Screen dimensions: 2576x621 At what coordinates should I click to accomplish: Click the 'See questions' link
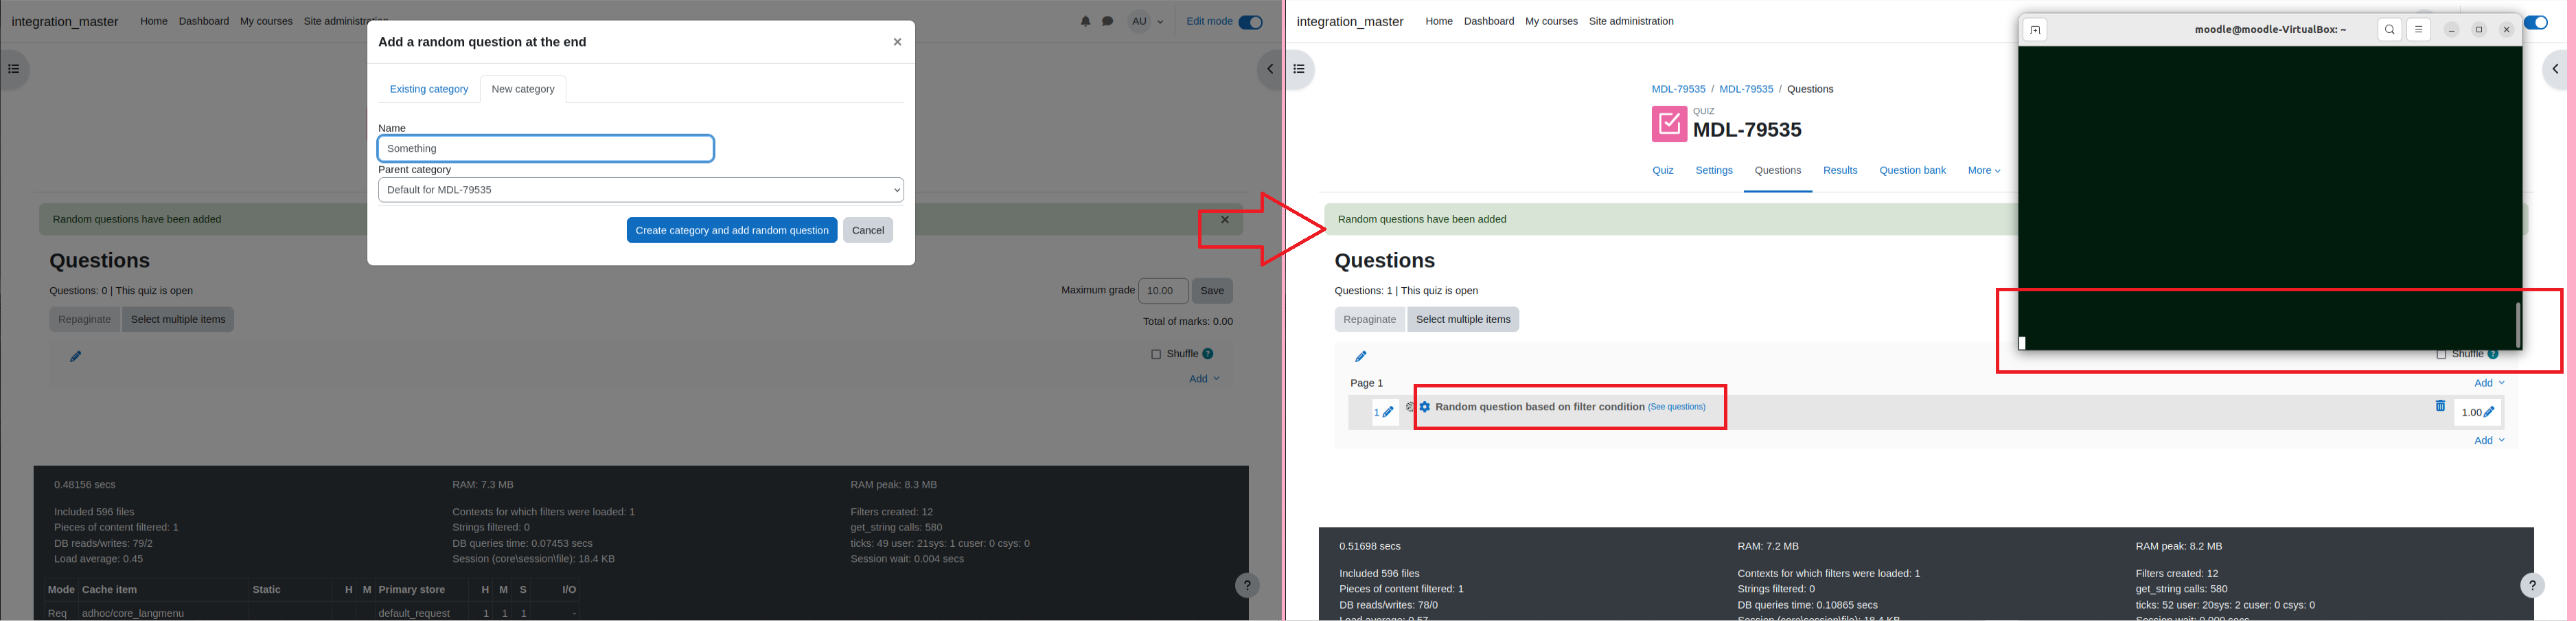click(x=1677, y=407)
